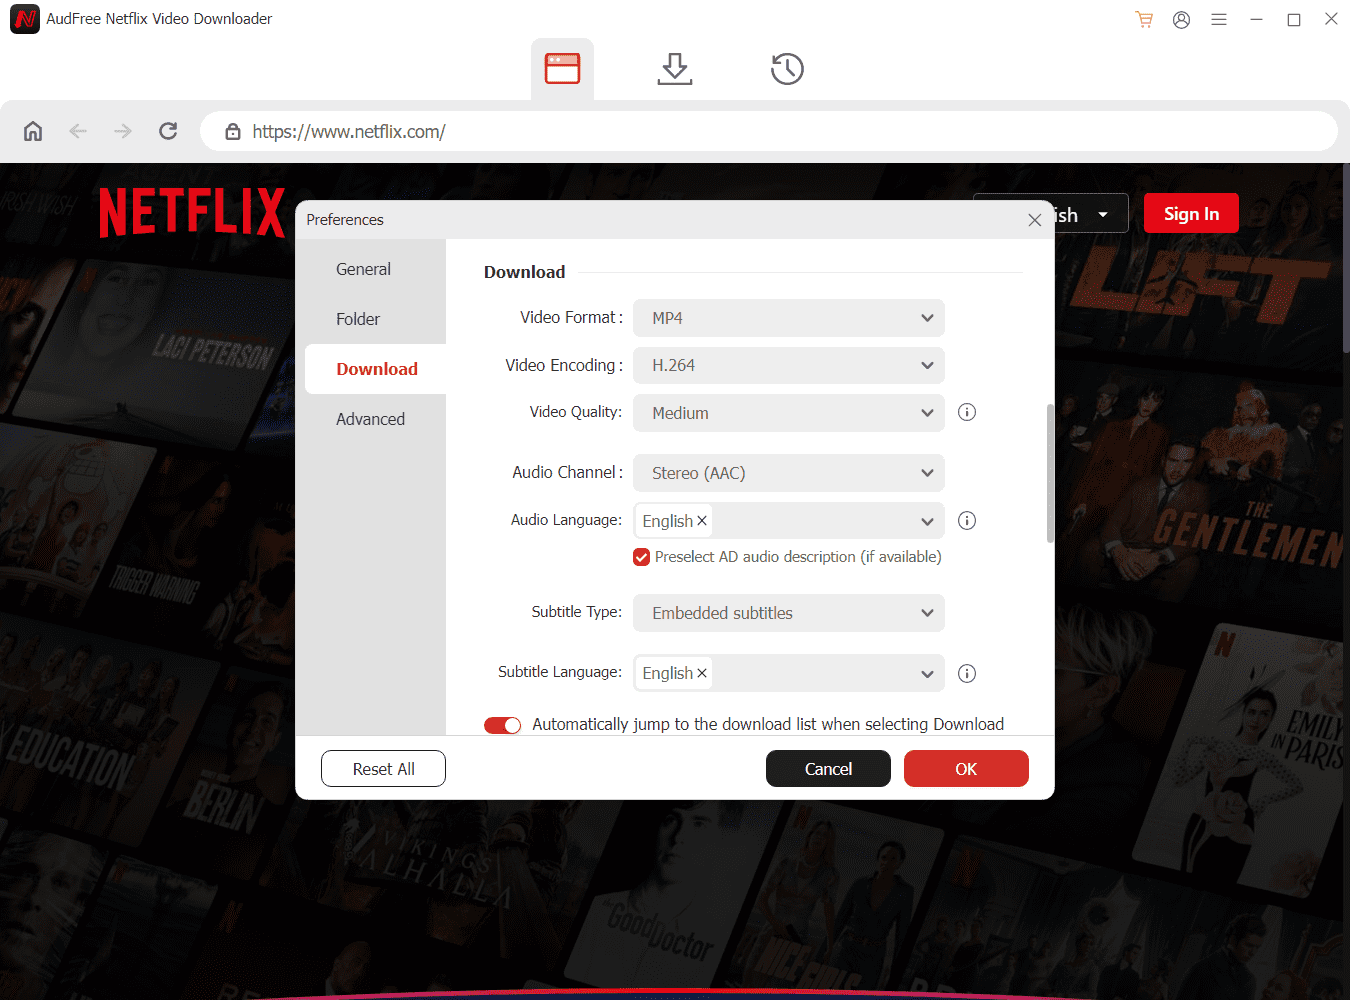The height and width of the screenshot is (1000, 1350).
Task: Select the Download preferences tab
Action: click(x=375, y=369)
